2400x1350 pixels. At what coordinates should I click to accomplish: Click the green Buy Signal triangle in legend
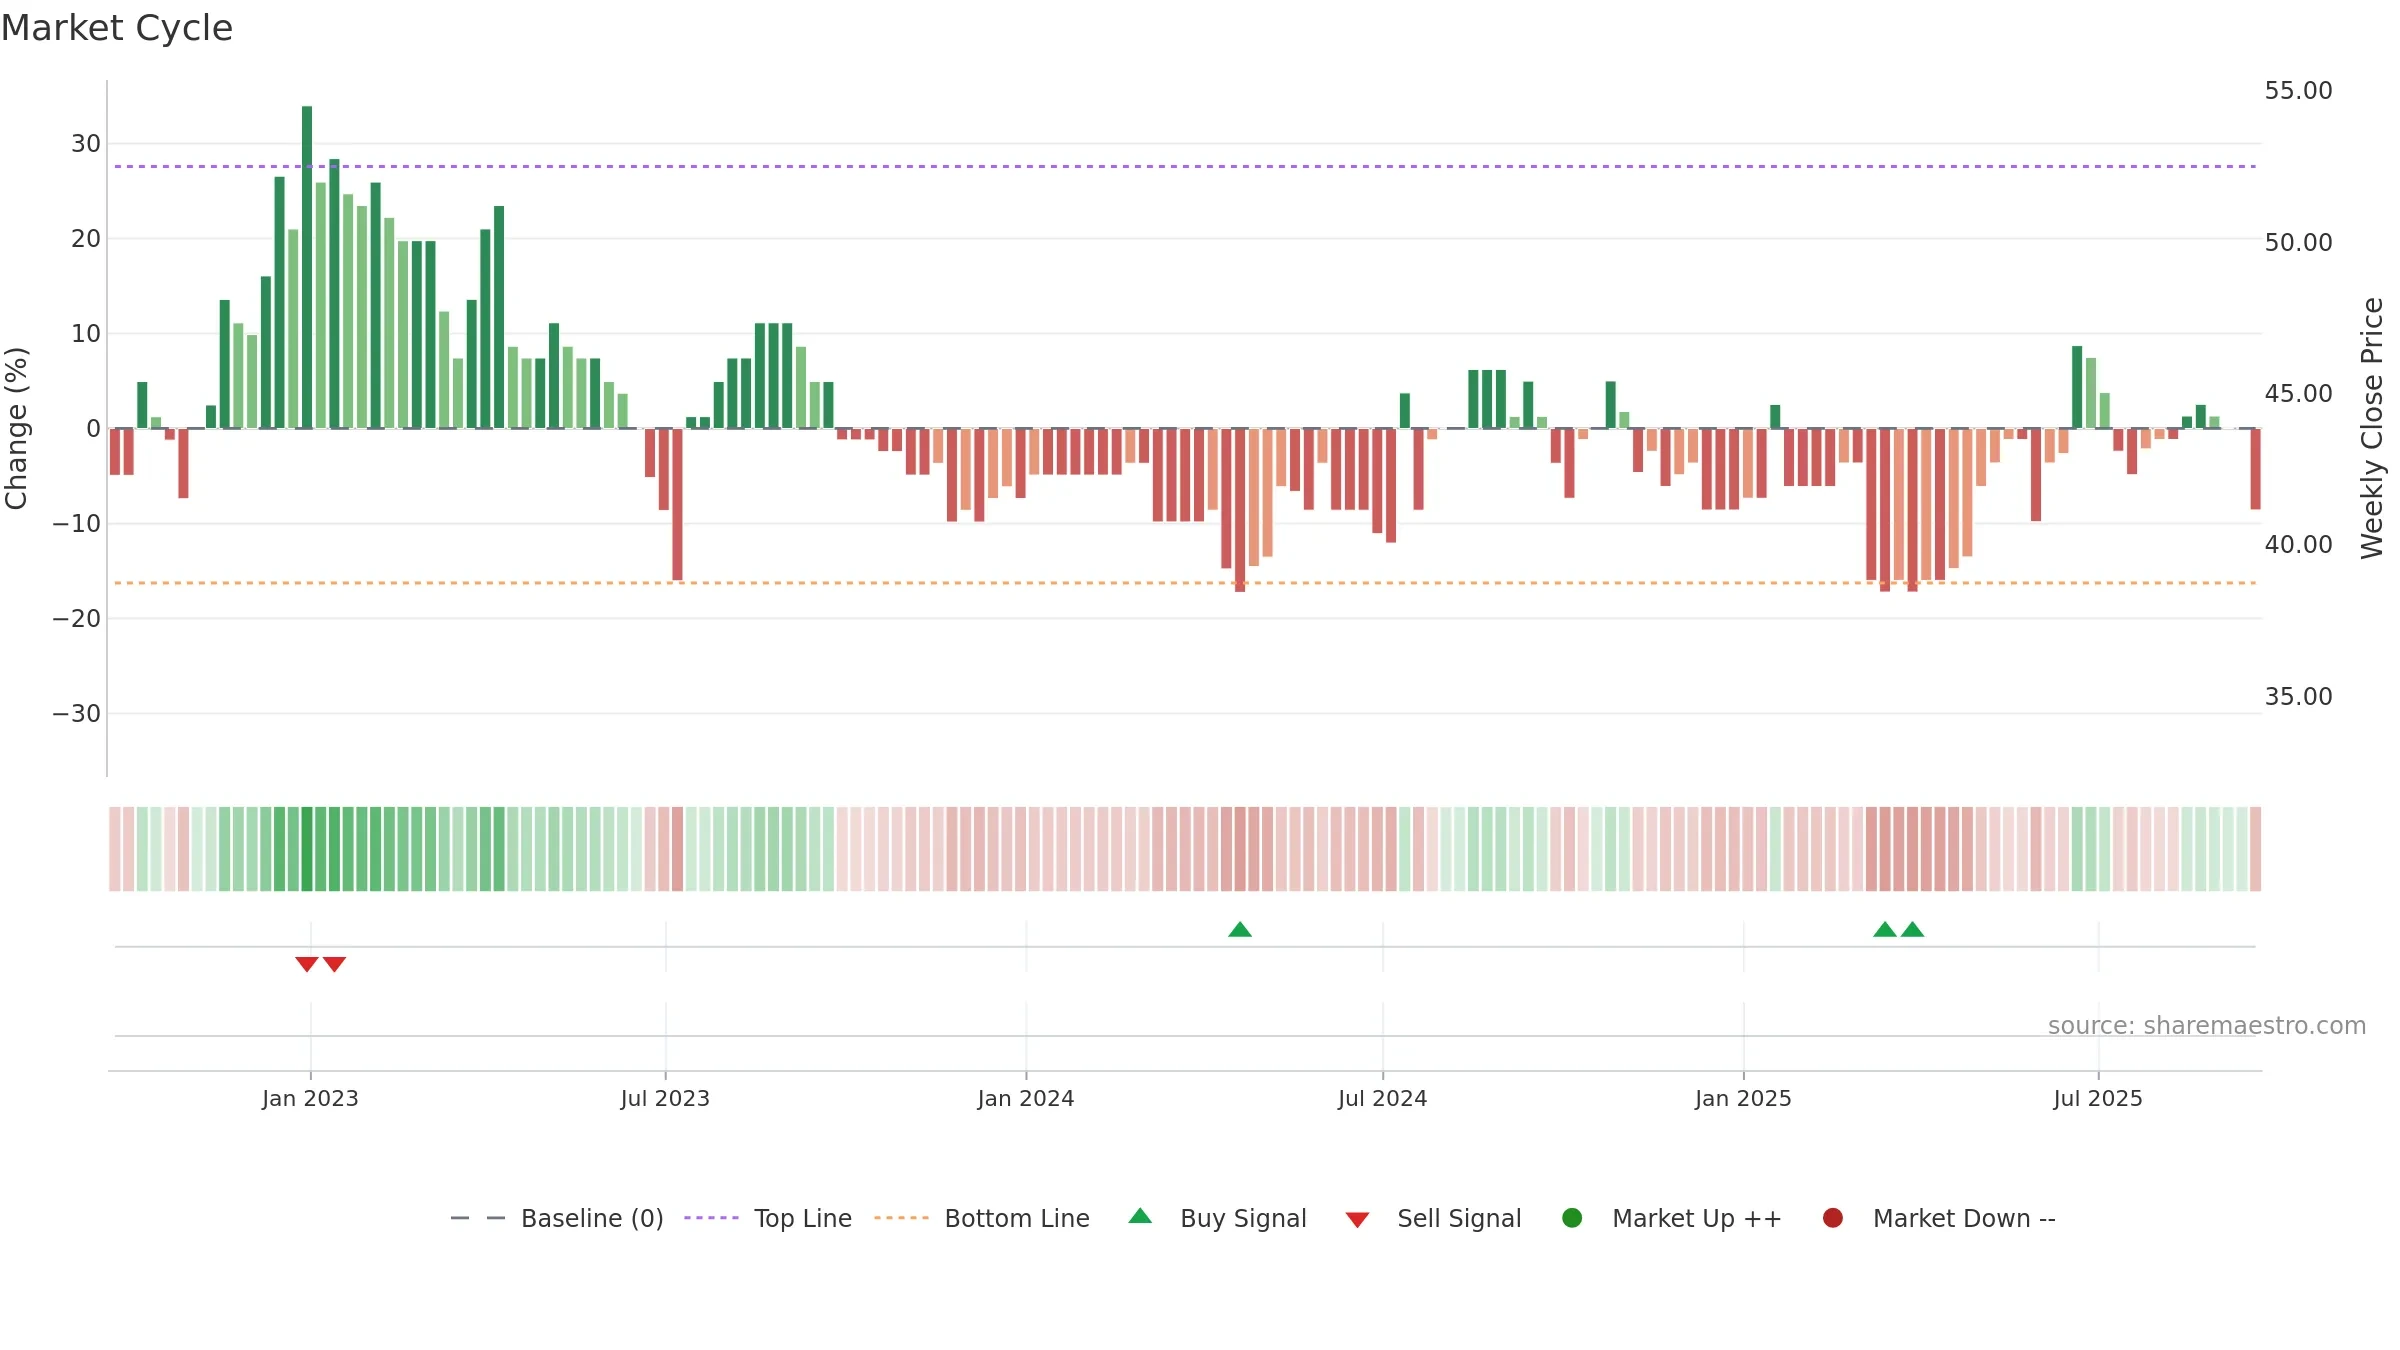tap(1140, 1216)
